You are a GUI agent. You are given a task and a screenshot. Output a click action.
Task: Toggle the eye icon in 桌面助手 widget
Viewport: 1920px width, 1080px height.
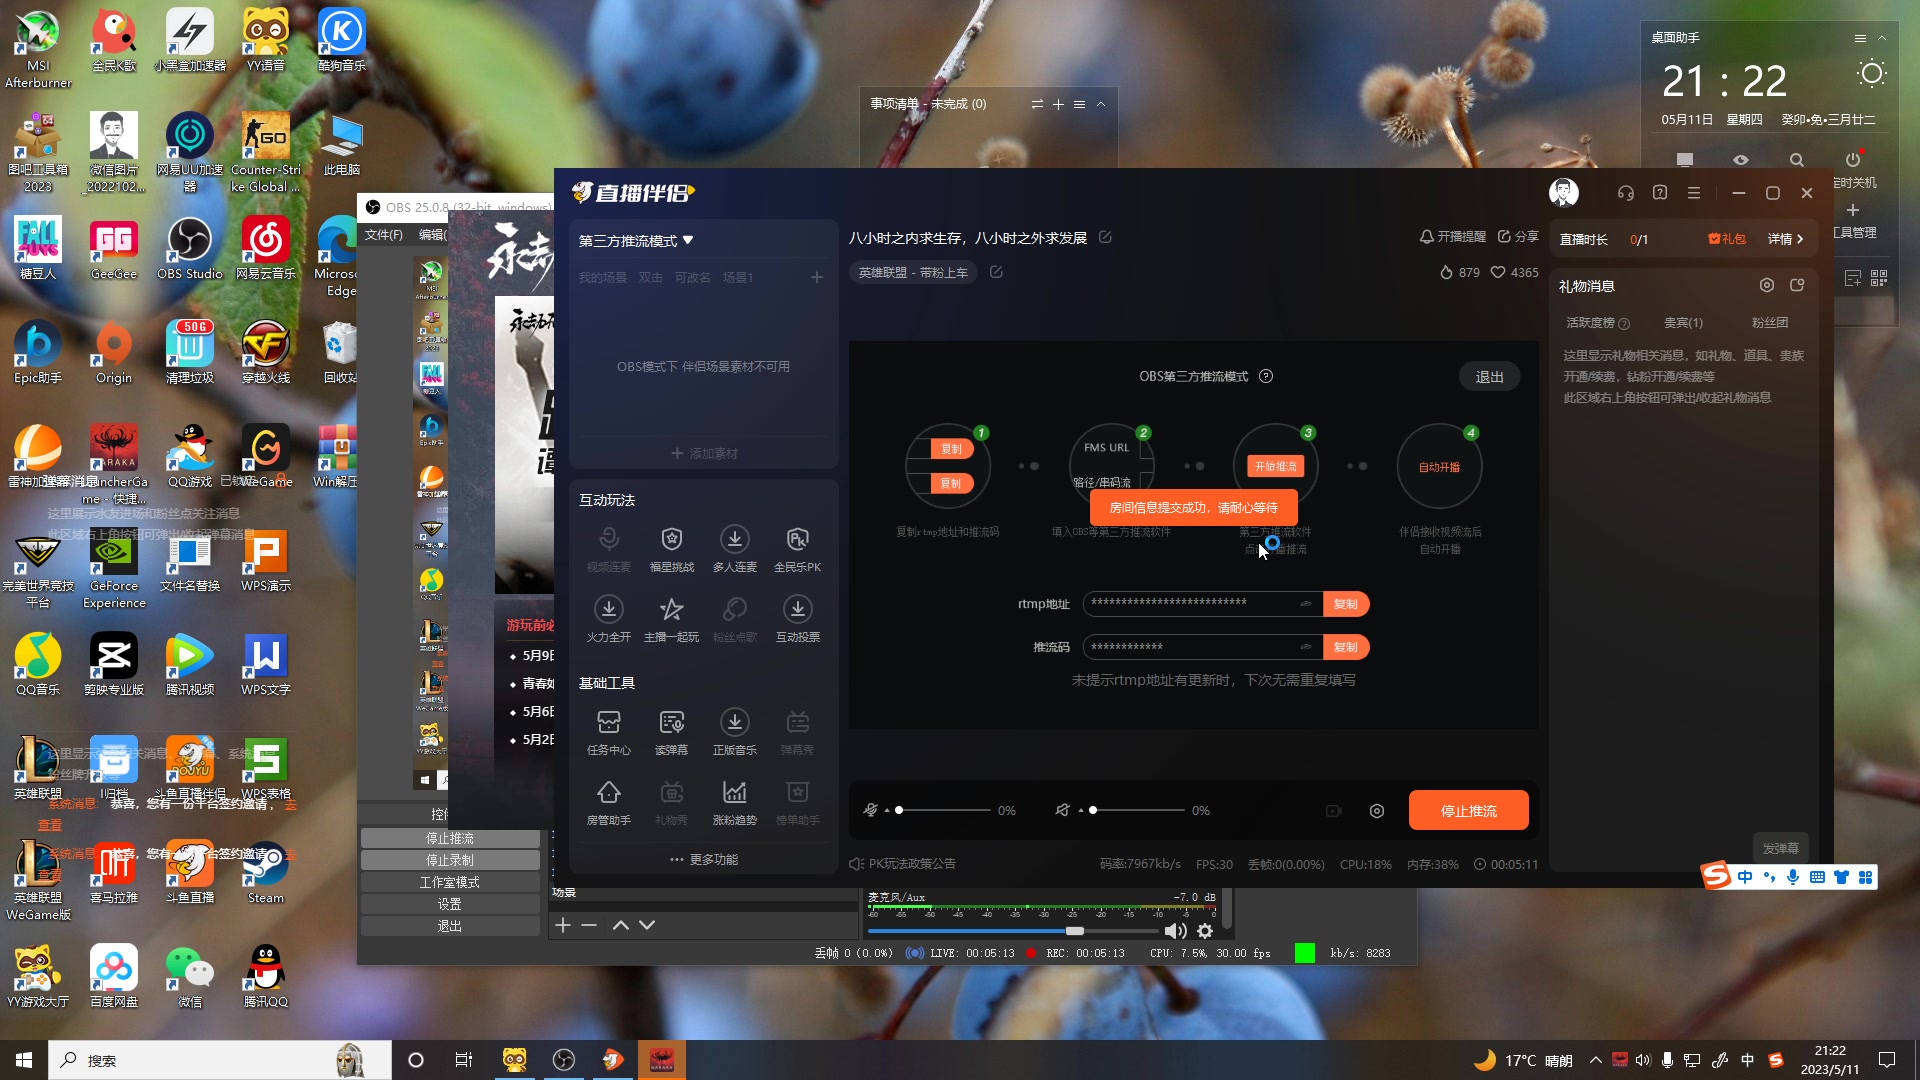pyautogui.click(x=1741, y=160)
